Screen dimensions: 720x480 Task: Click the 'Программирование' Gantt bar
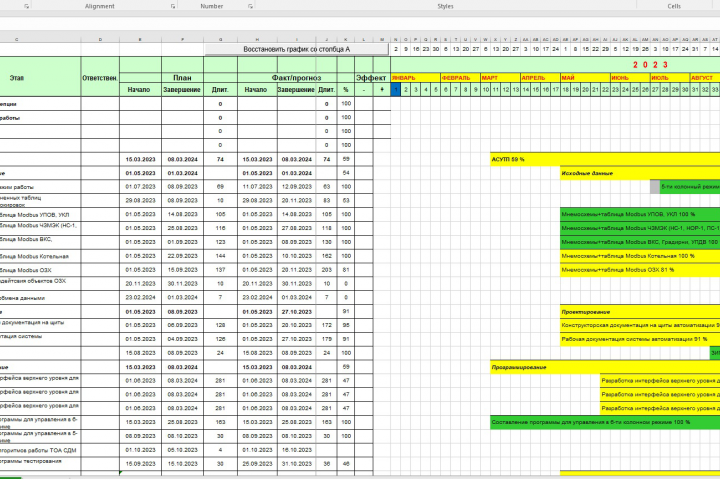(x=605, y=367)
